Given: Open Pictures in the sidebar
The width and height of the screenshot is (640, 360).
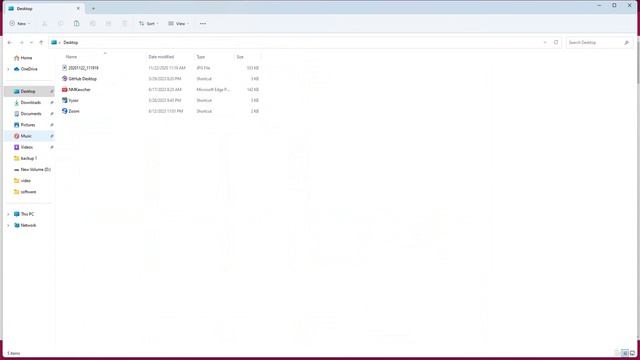Looking at the screenshot, I should click(x=29, y=125).
